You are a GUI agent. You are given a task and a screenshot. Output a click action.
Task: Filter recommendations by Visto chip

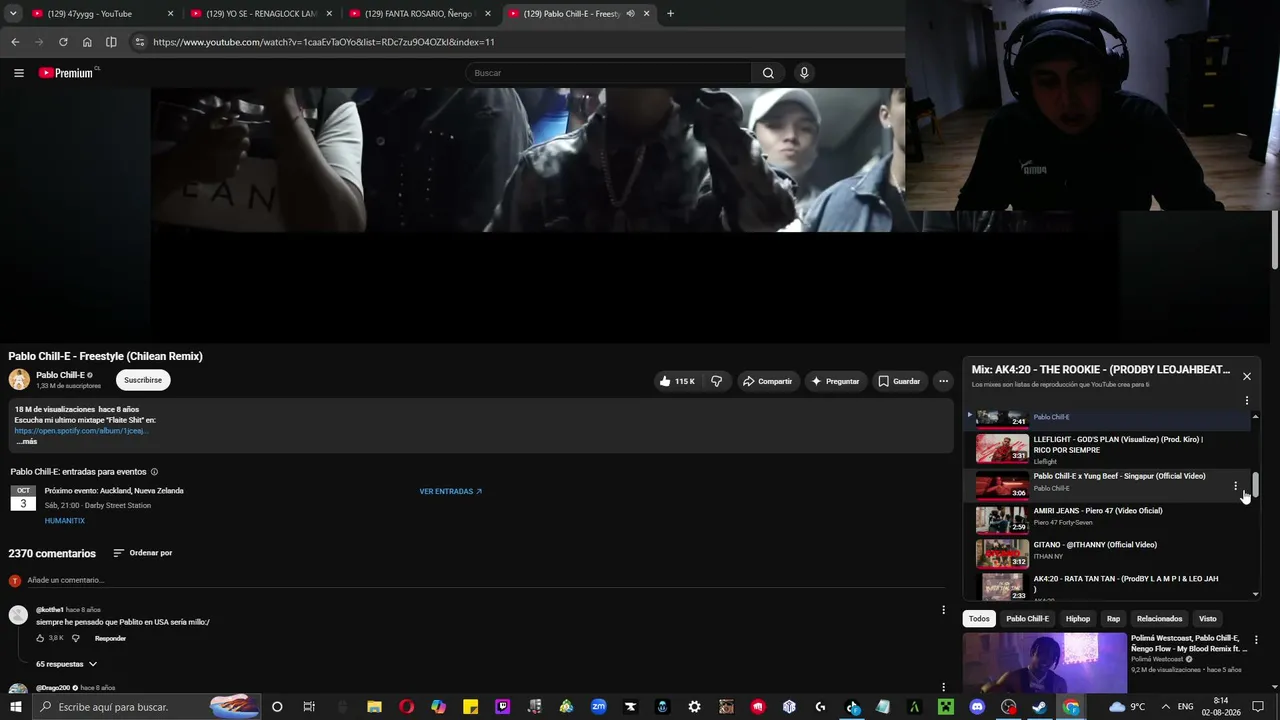pyautogui.click(x=1208, y=619)
